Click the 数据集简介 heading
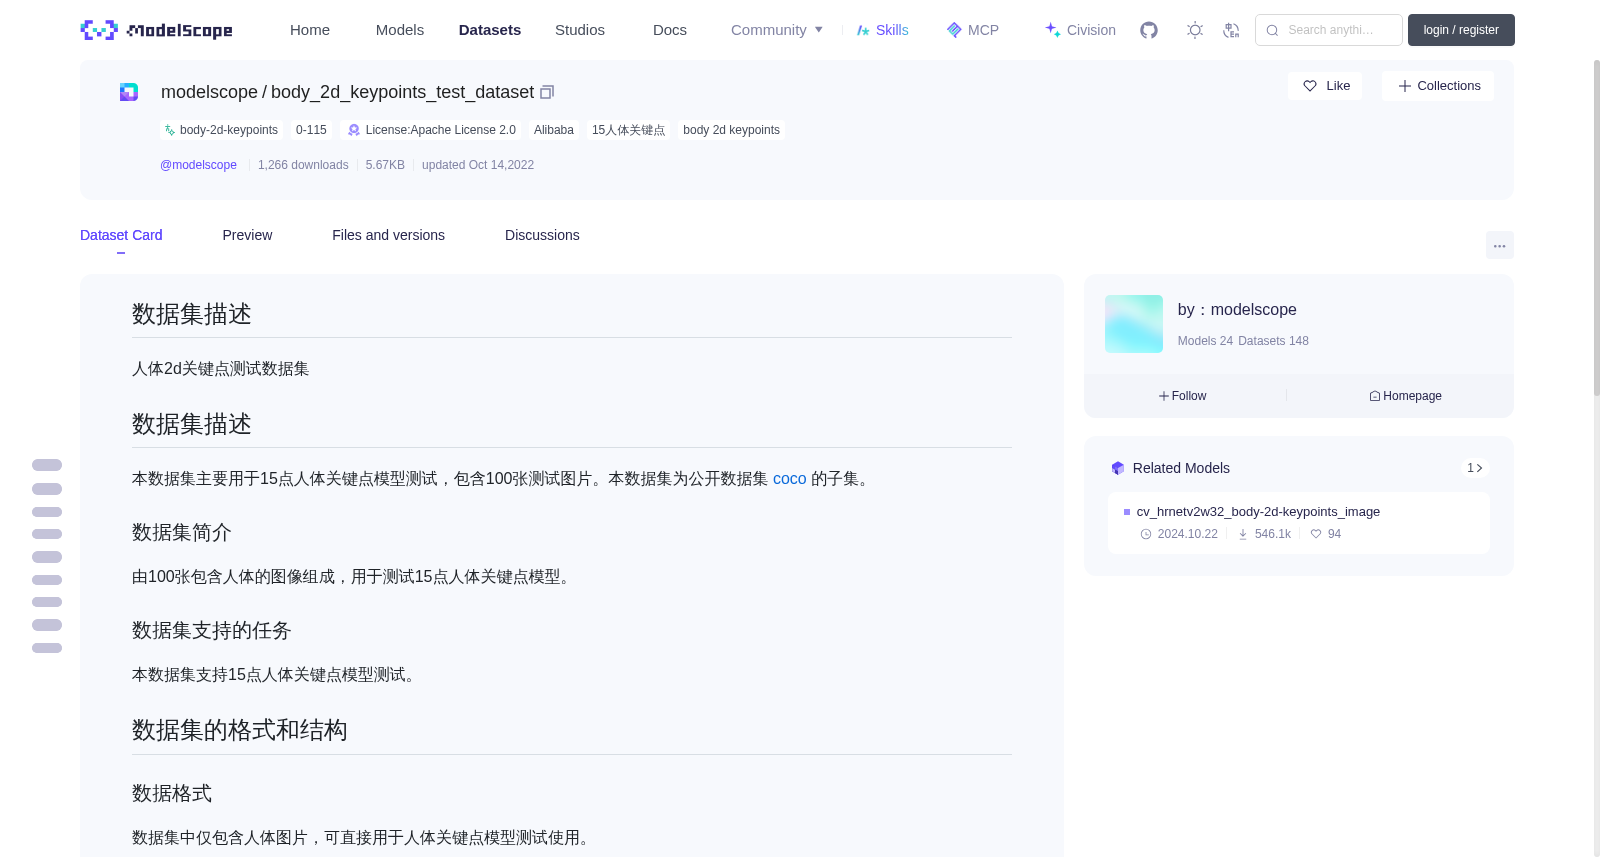This screenshot has width=1600, height=857. [182, 533]
